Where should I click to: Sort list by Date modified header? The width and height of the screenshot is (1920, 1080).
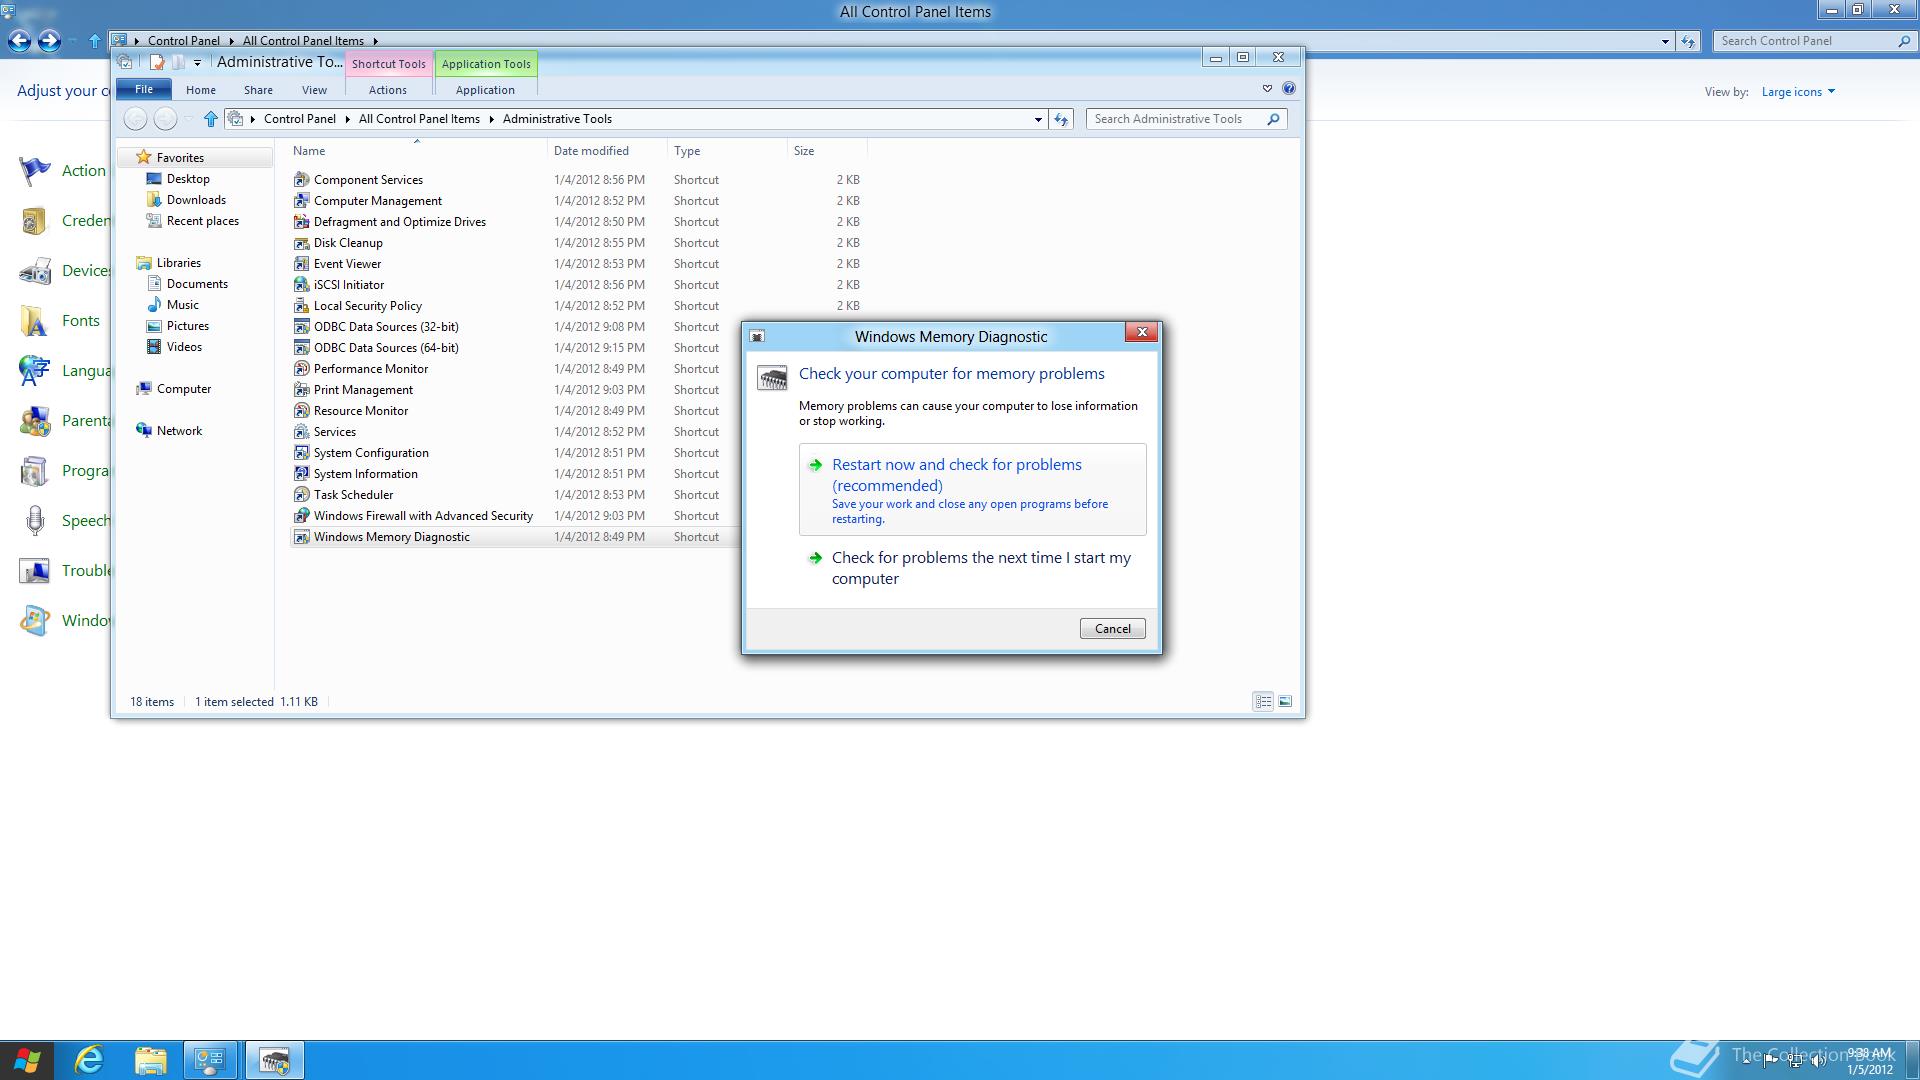click(x=607, y=151)
